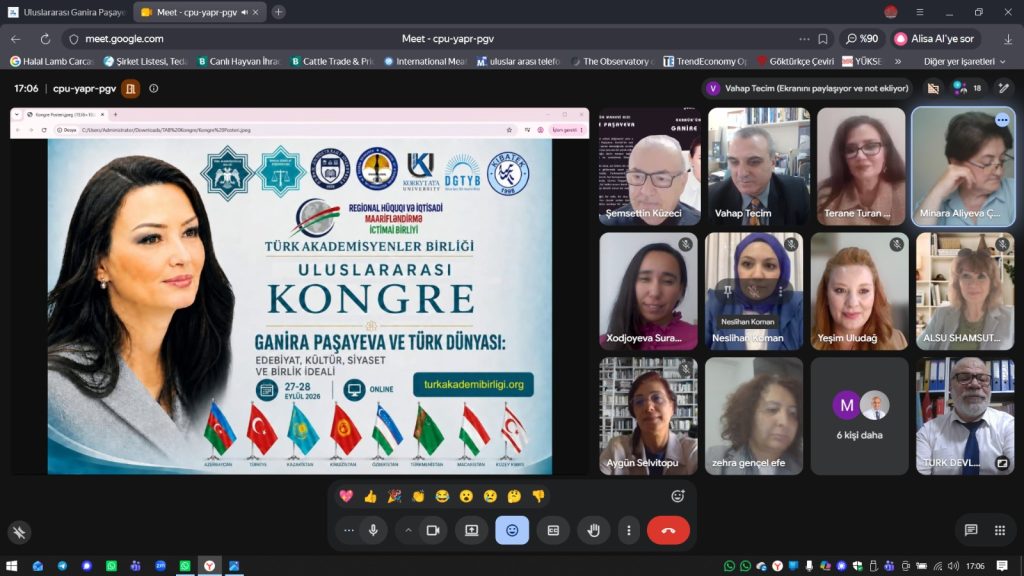Image resolution: width=1024 pixels, height=576 pixels.
Task: Open a new browser tab
Action: [278, 12]
